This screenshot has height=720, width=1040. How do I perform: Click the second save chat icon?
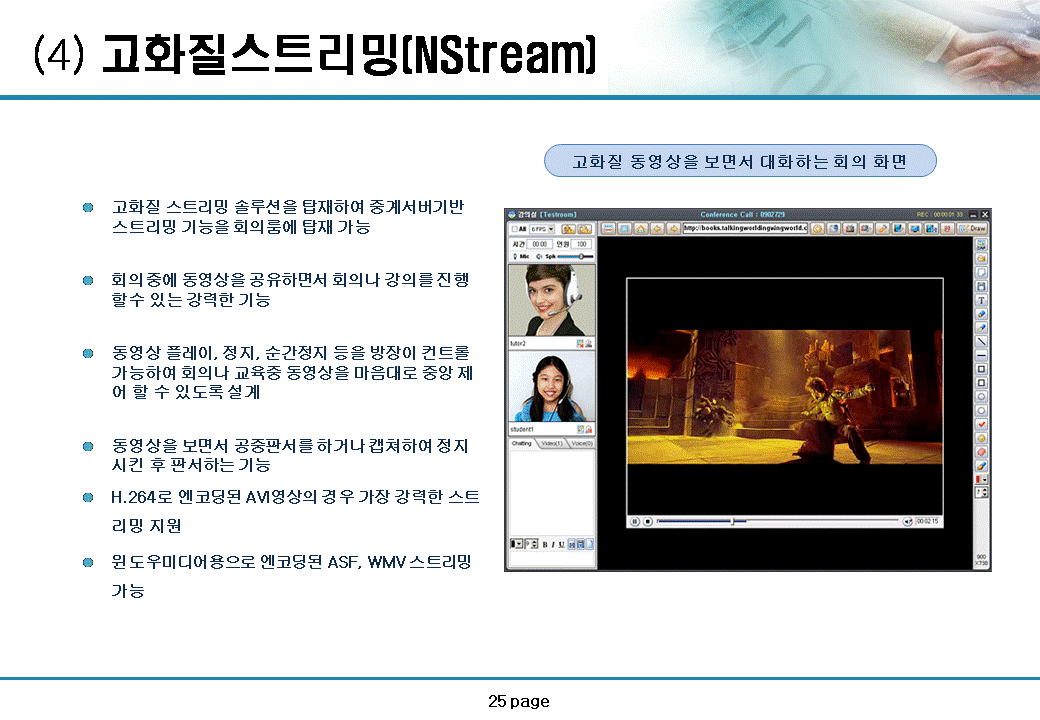click(580, 544)
